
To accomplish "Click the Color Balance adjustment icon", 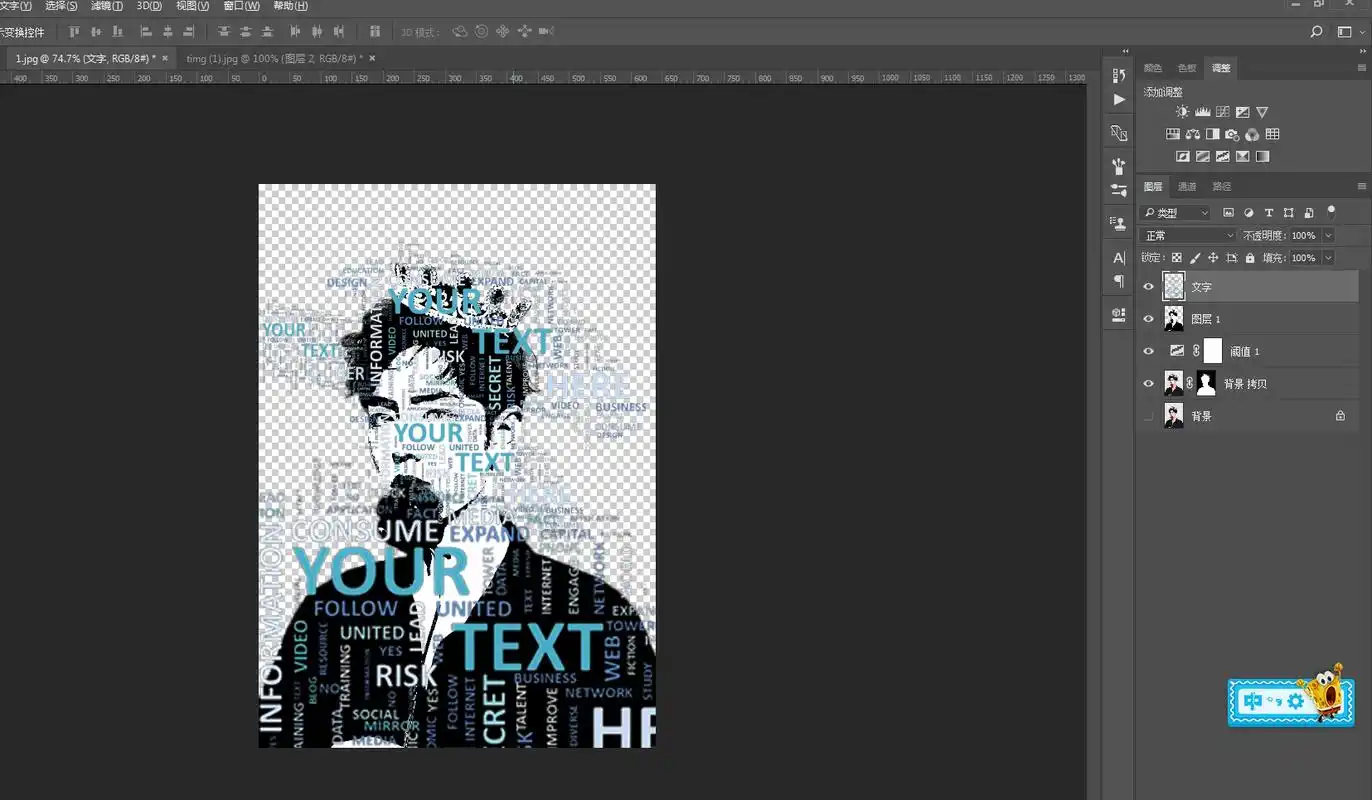I will point(1193,135).
